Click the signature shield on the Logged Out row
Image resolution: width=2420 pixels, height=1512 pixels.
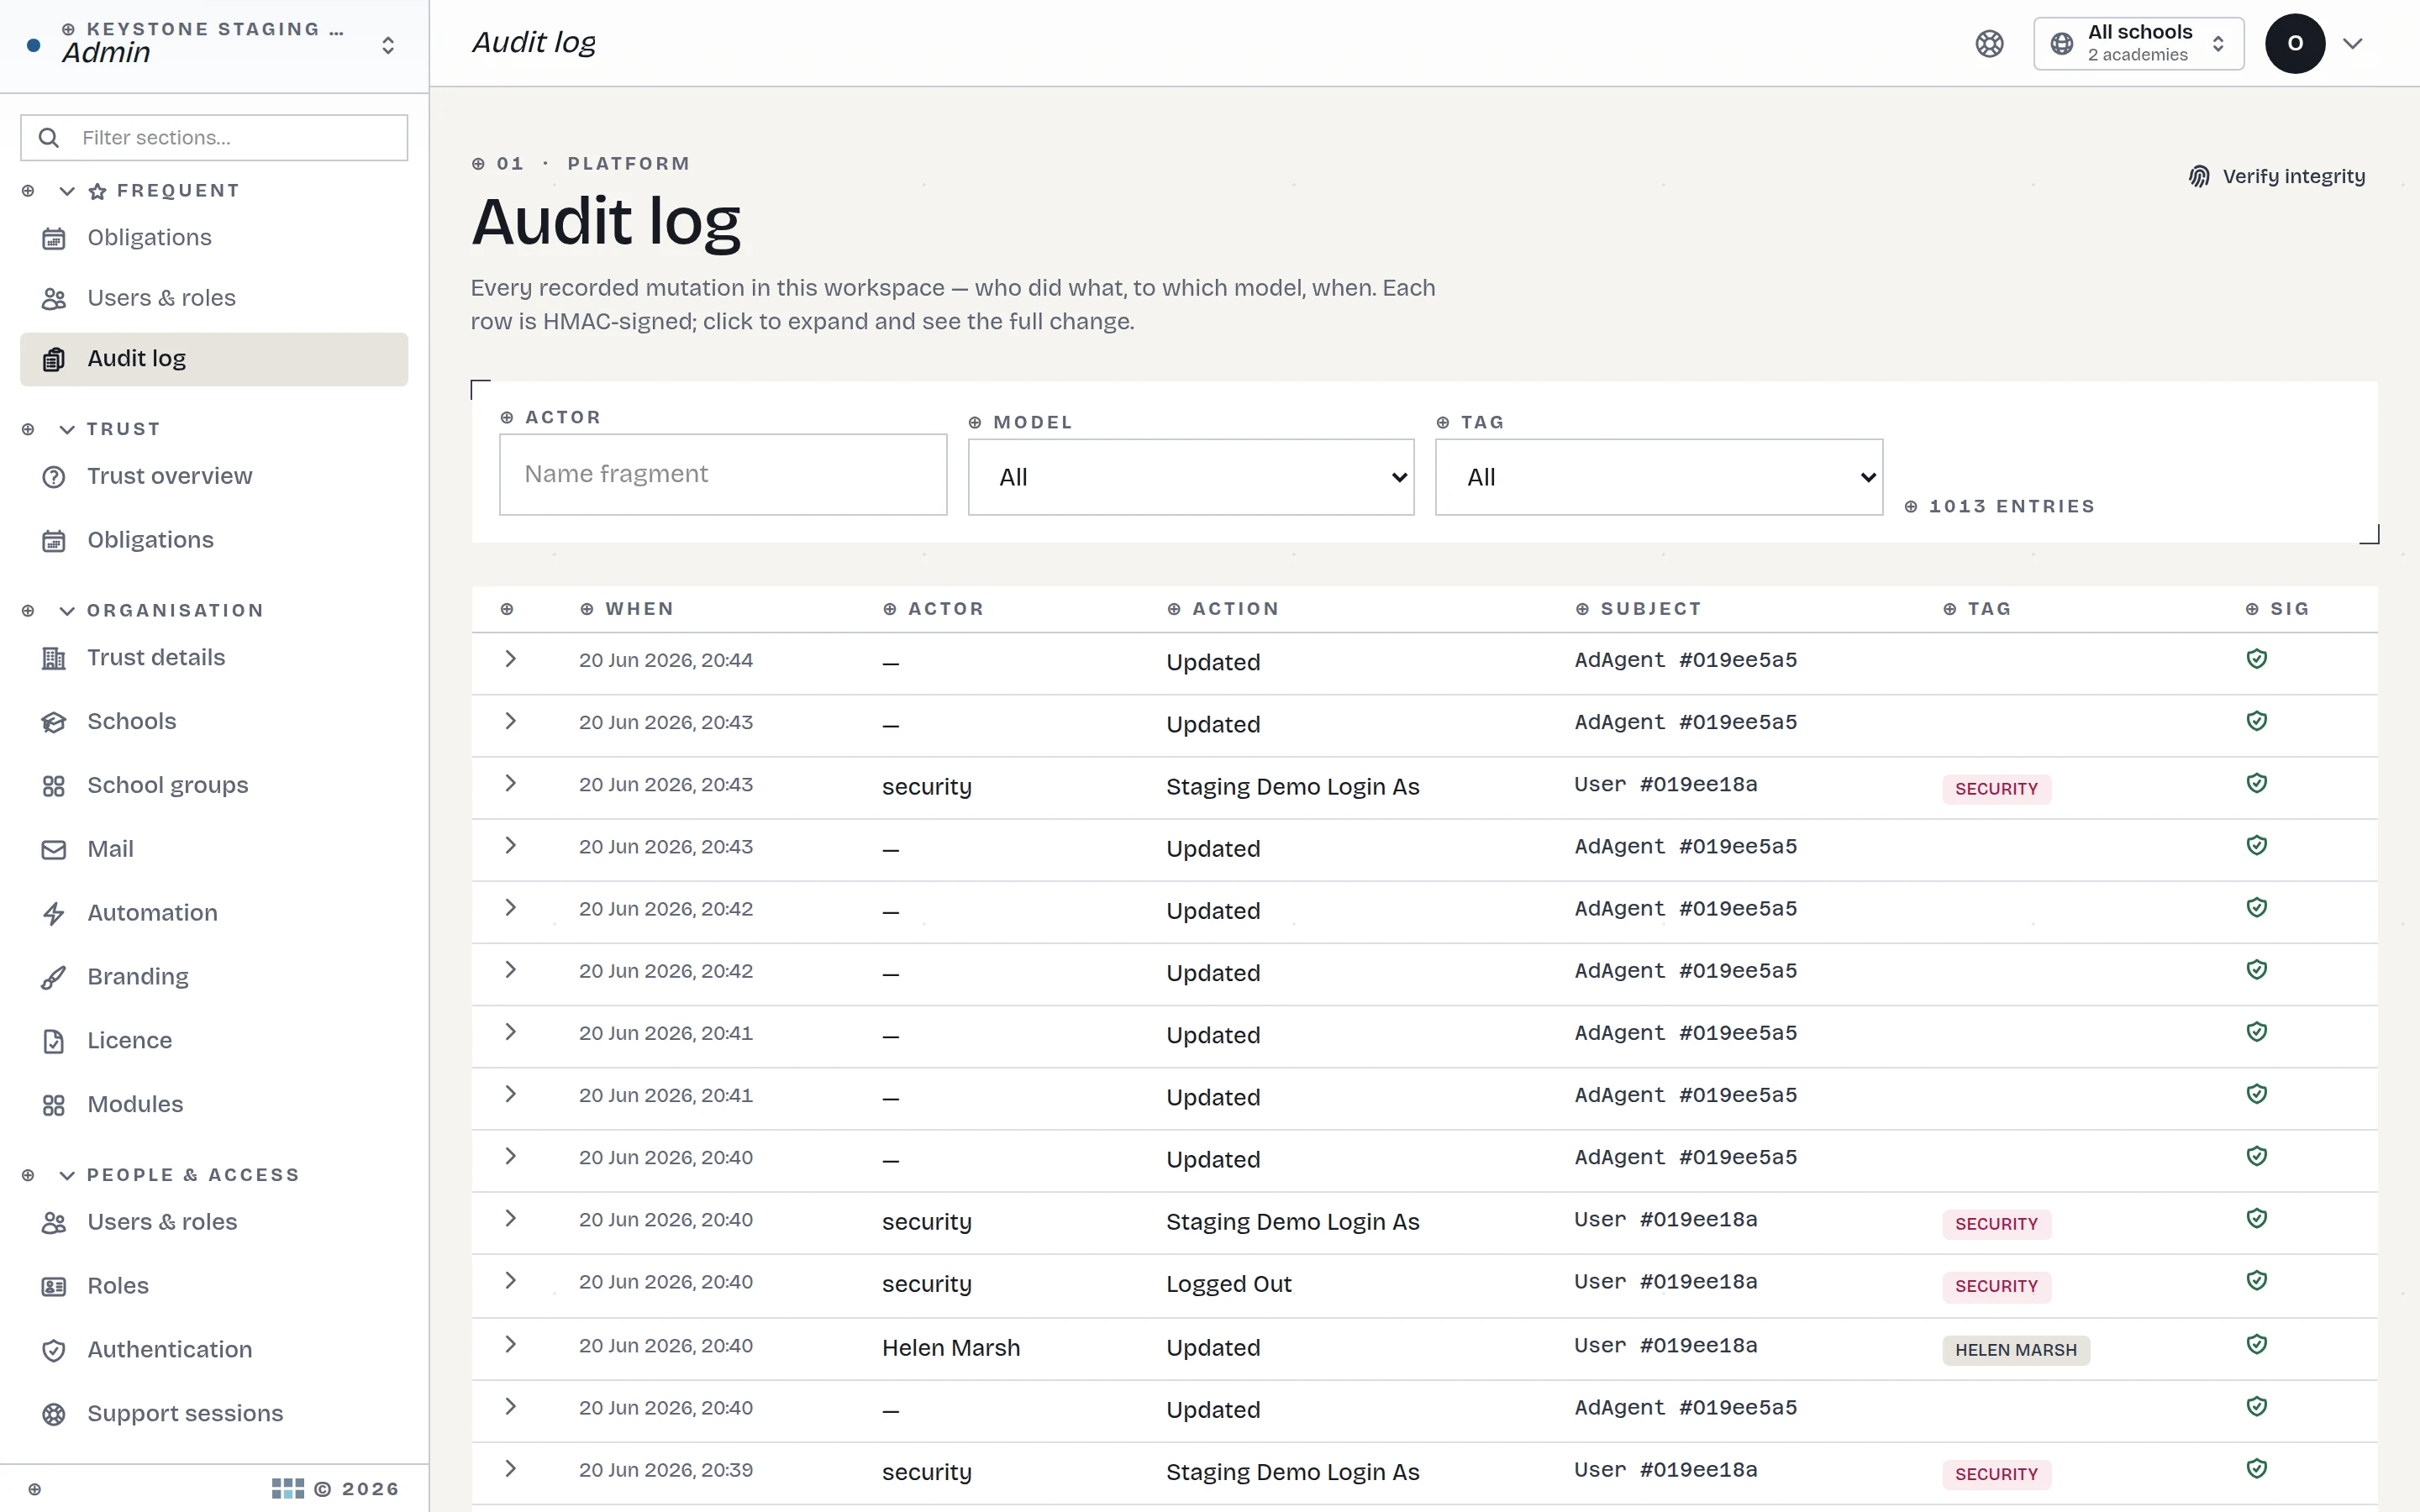pos(2256,1280)
